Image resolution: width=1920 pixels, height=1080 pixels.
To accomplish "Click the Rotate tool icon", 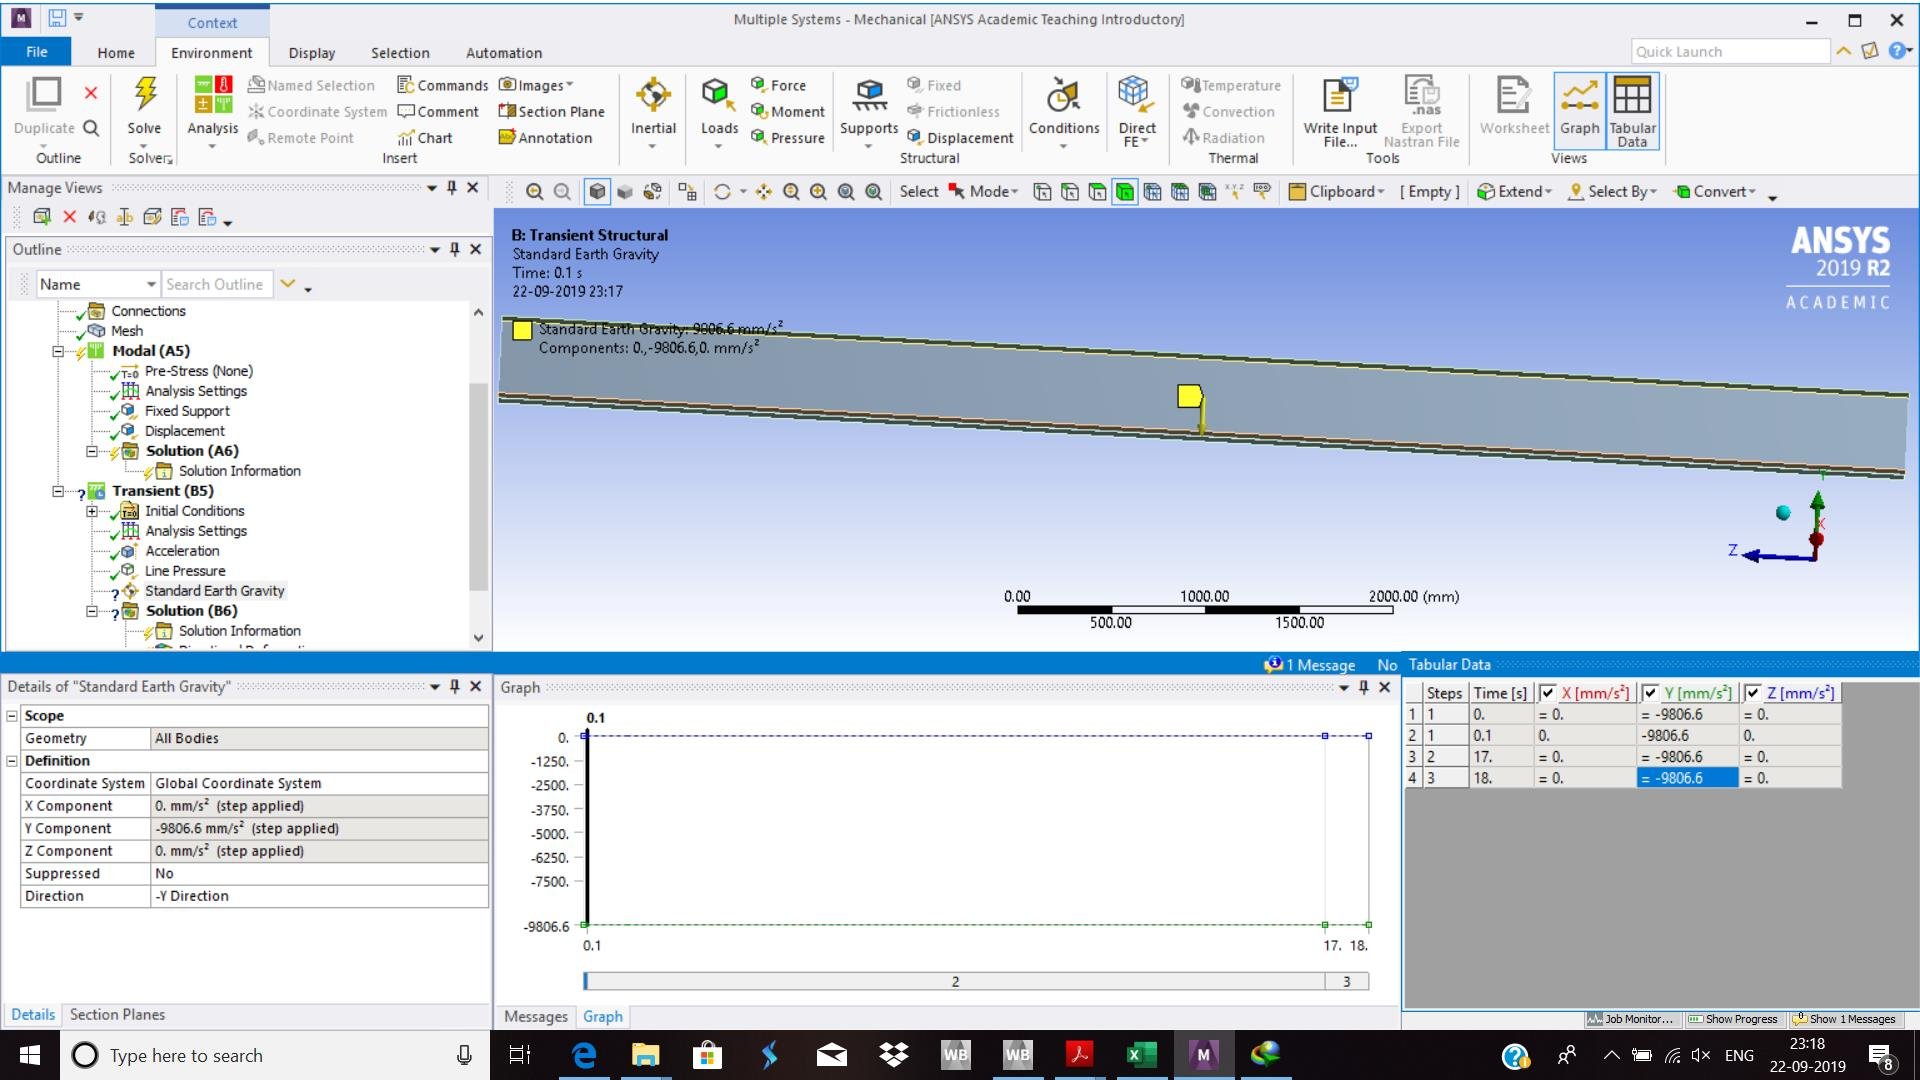I will [722, 192].
